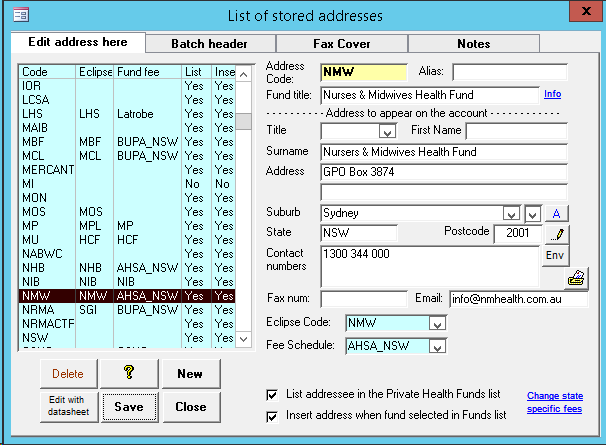This screenshot has width=606, height=445.
Task: Click the Fund fee column header
Action: tap(147, 72)
